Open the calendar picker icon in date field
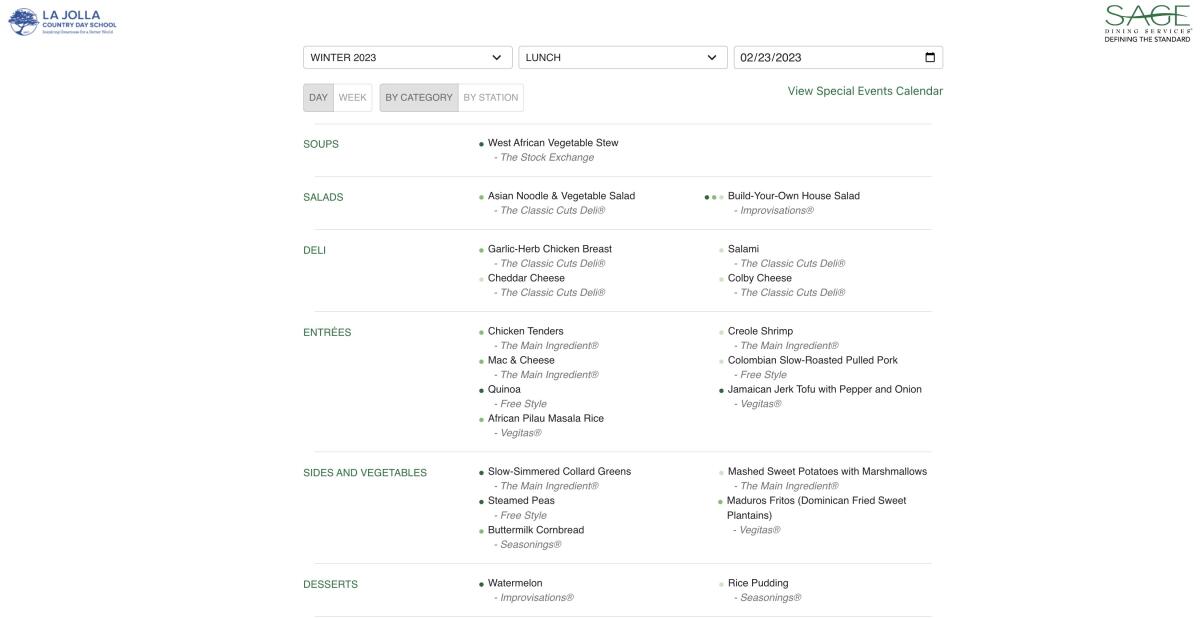Image resolution: width=1200 pixels, height=618 pixels. coord(930,57)
